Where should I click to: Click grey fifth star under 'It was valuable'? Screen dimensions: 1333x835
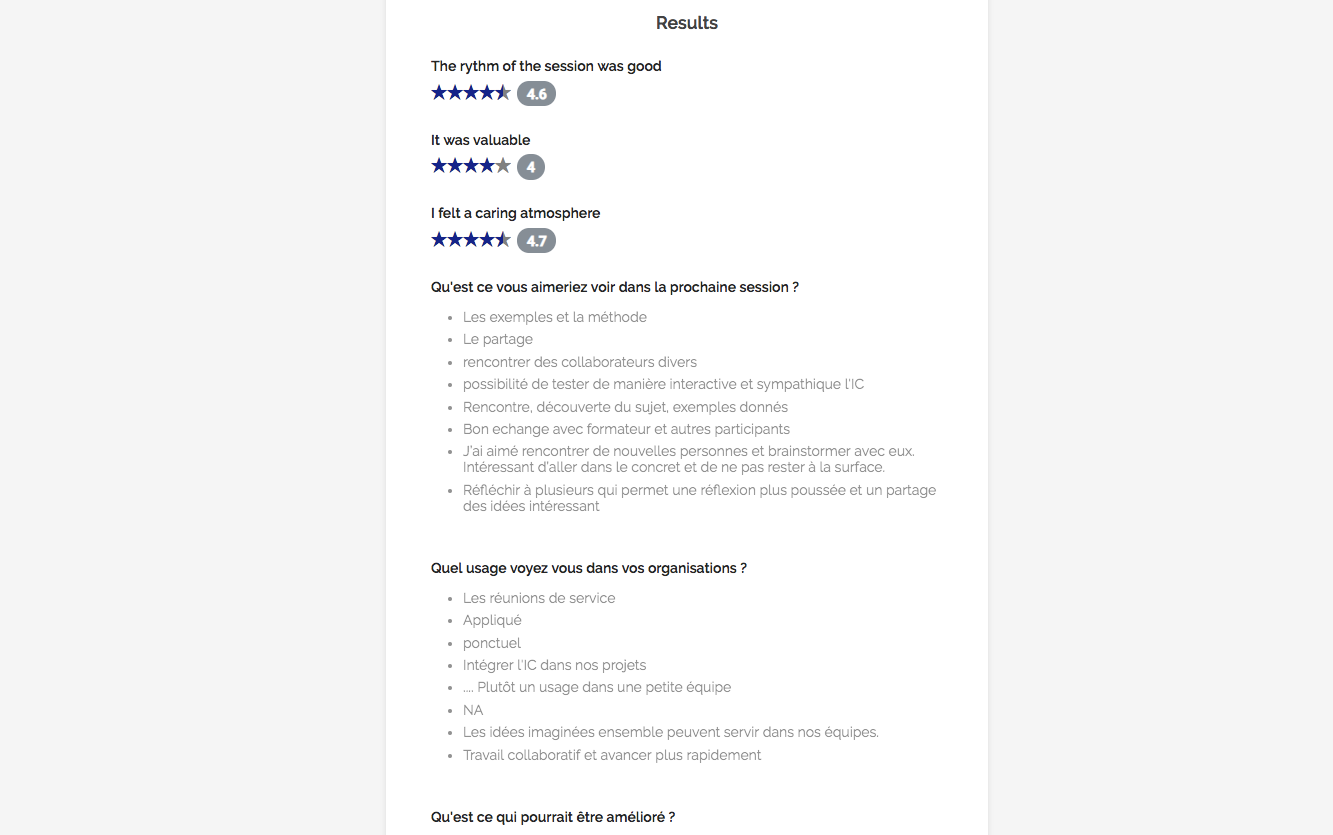coord(503,166)
